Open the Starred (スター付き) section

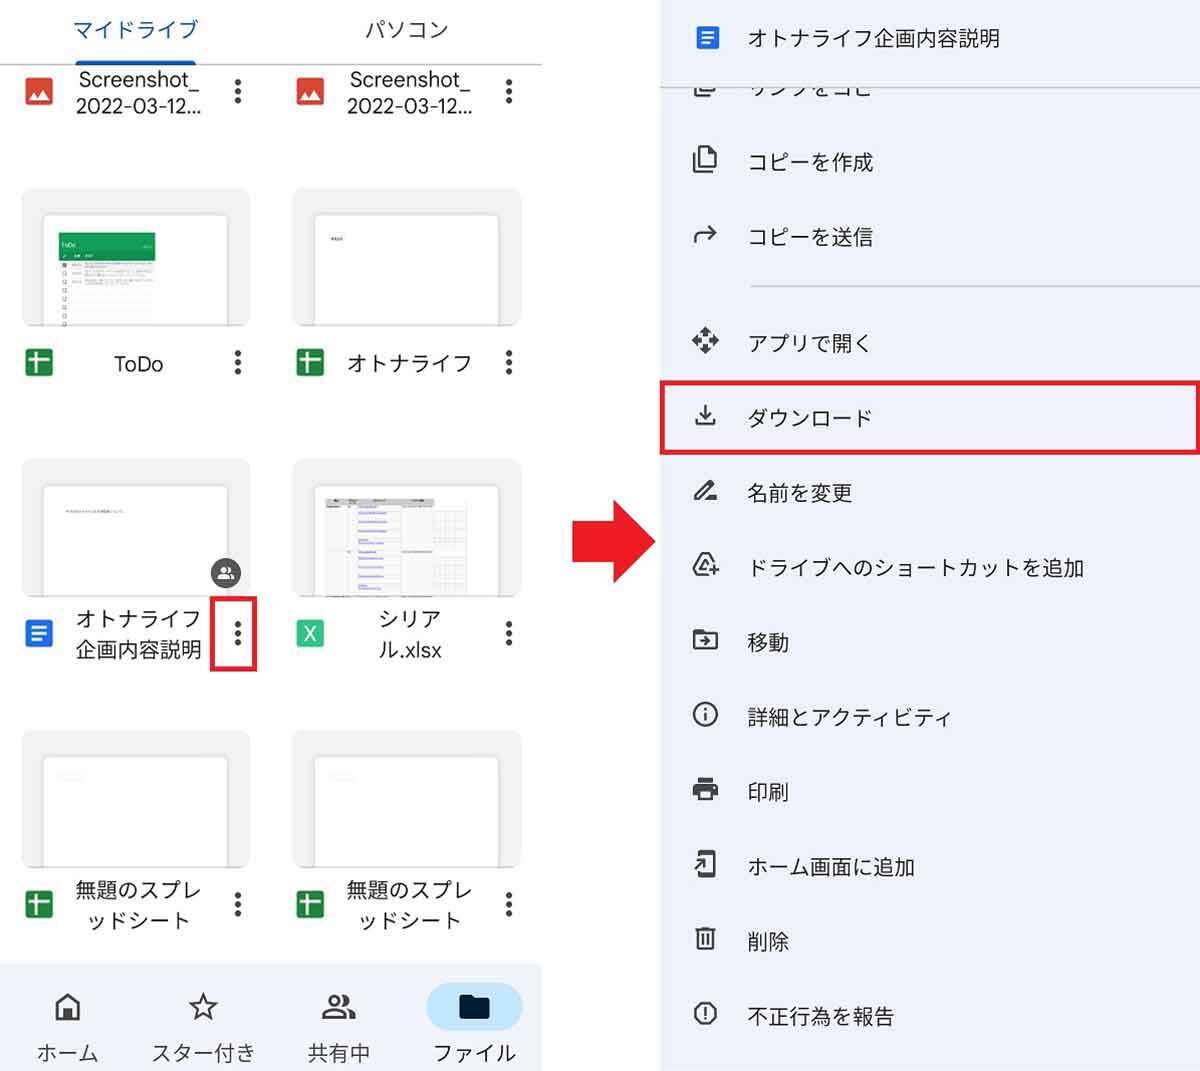[x=203, y=1007]
